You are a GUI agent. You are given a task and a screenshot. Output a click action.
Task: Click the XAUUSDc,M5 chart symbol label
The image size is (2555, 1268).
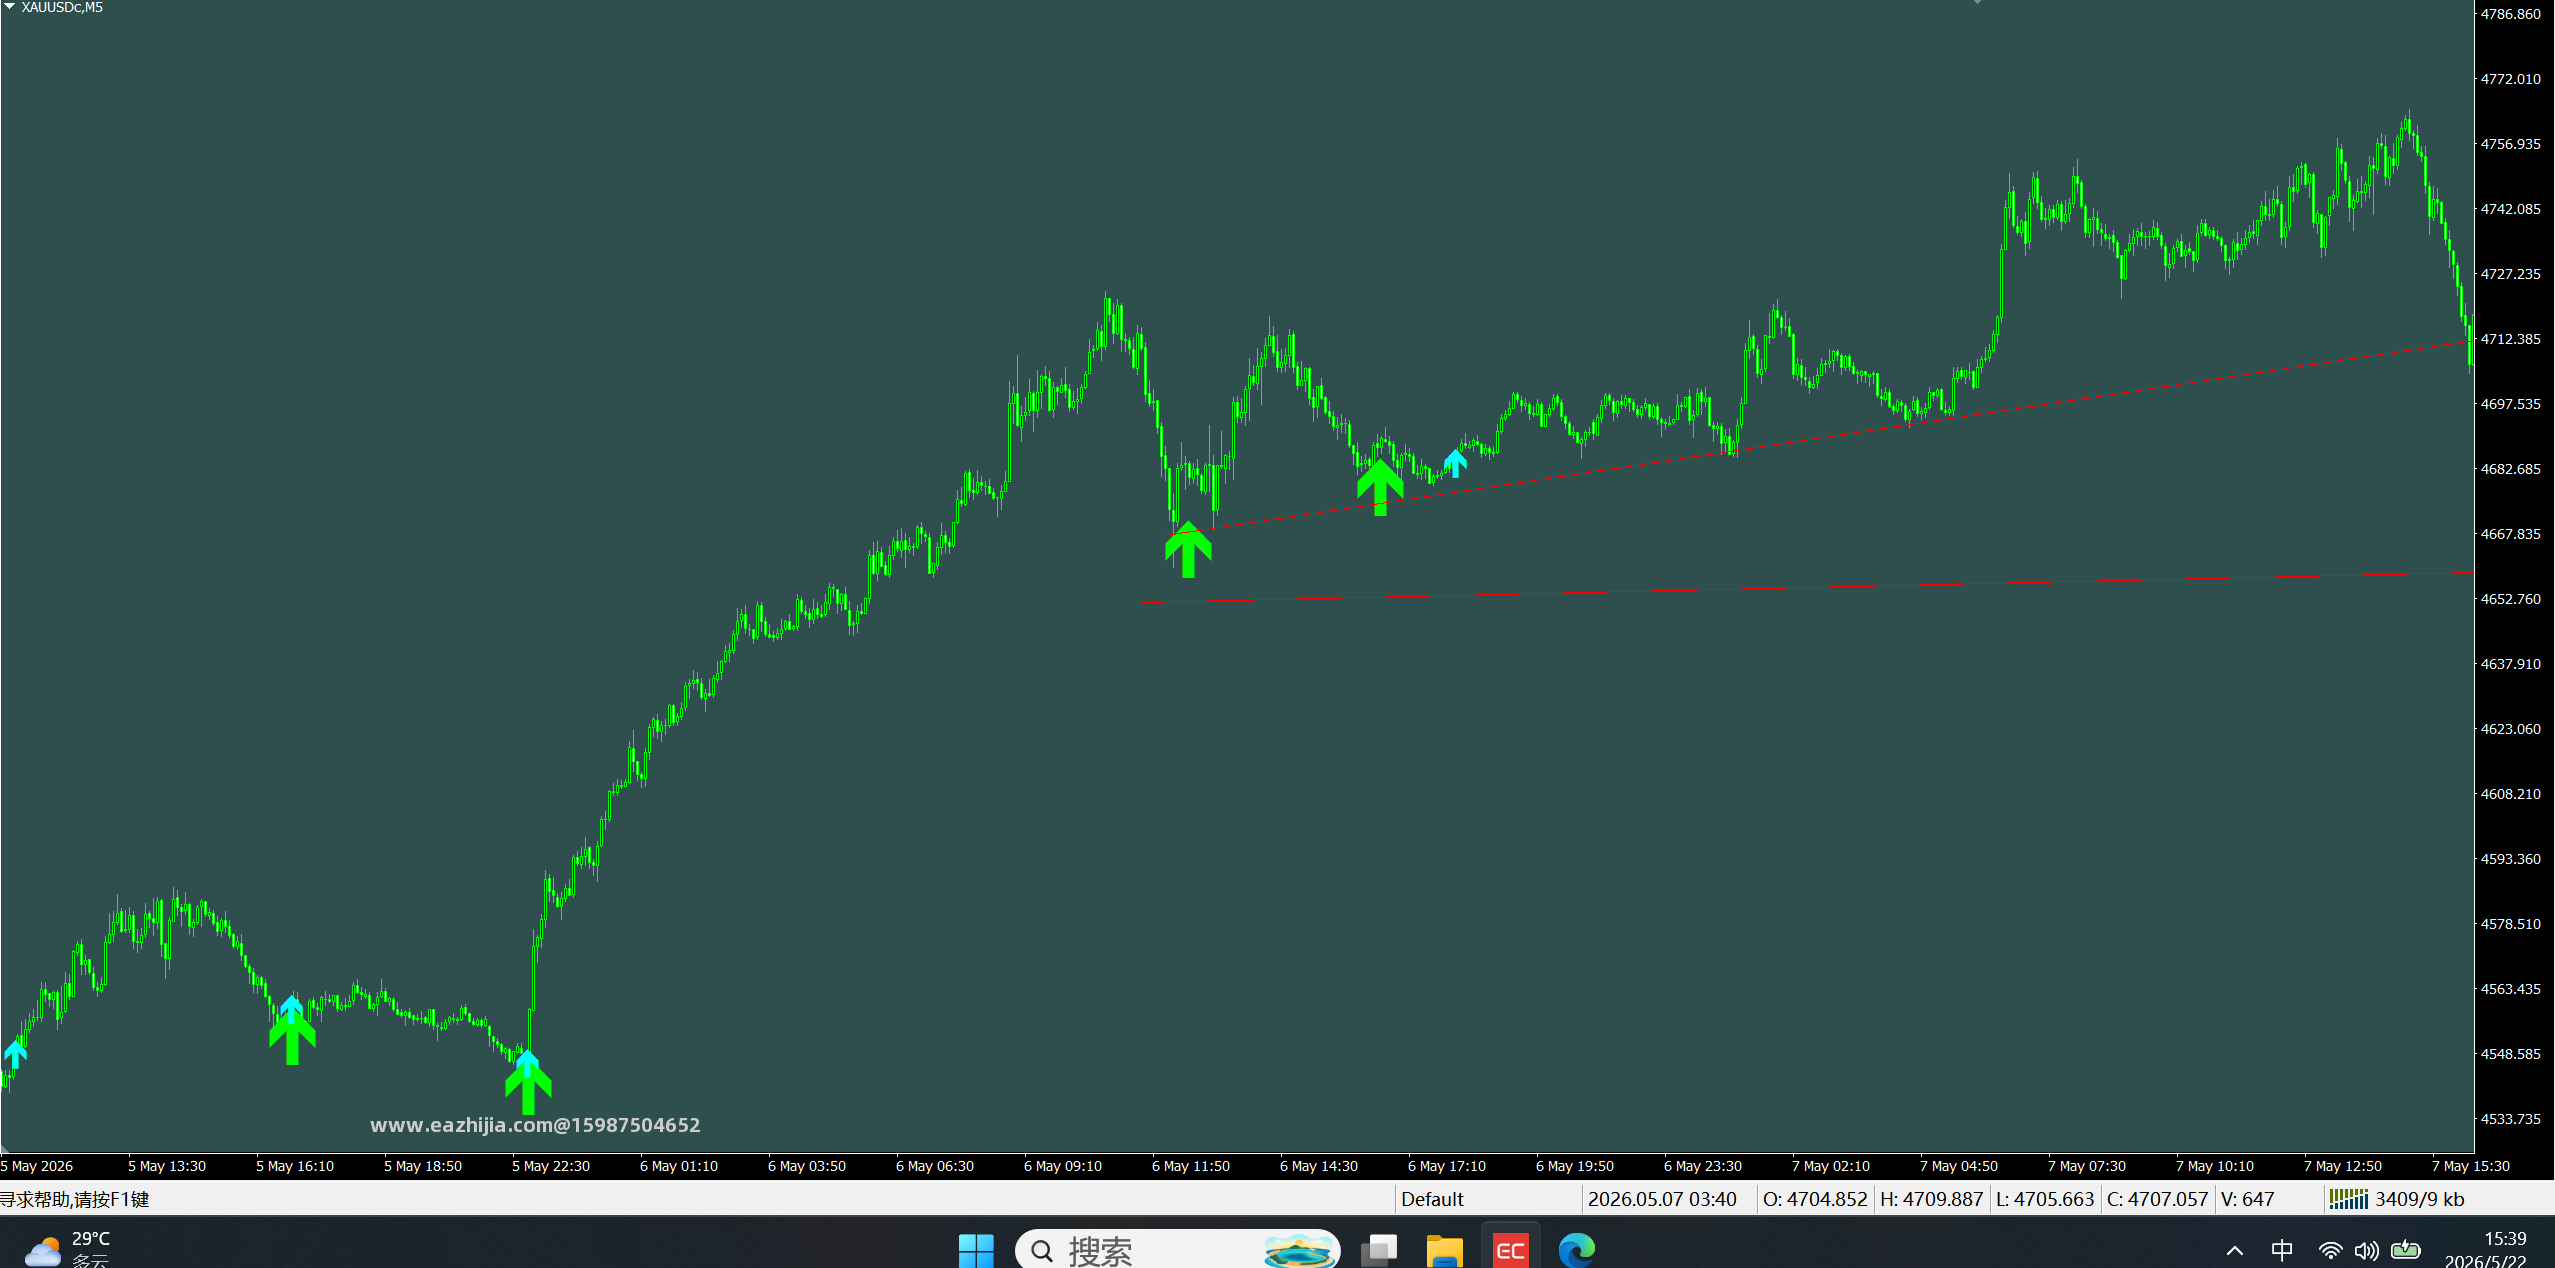[62, 7]
